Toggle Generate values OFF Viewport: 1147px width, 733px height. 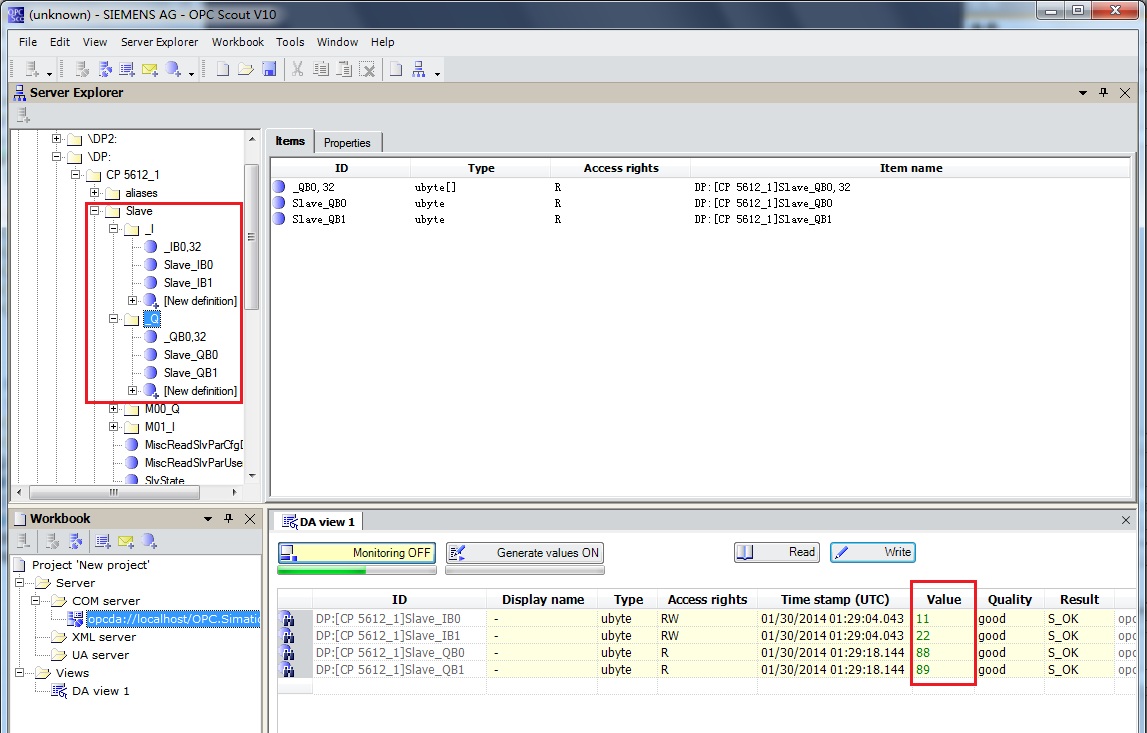coord(525,552)
